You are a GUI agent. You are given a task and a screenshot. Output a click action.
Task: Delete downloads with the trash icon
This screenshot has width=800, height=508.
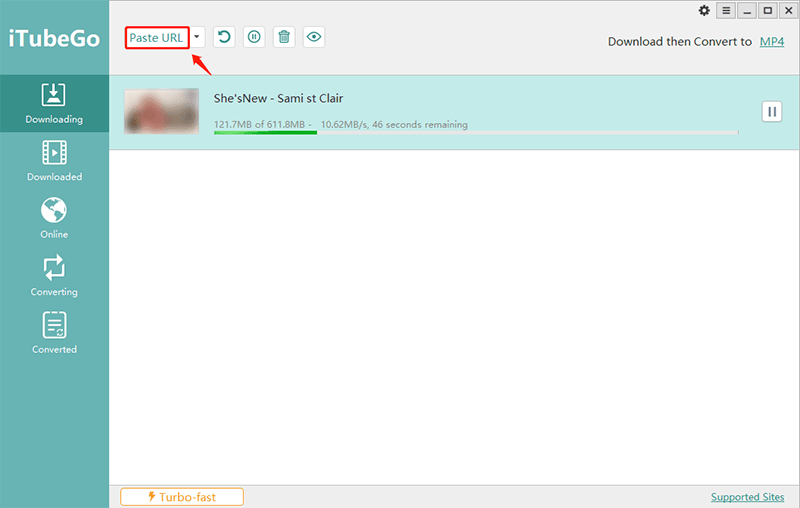[284, 37]
